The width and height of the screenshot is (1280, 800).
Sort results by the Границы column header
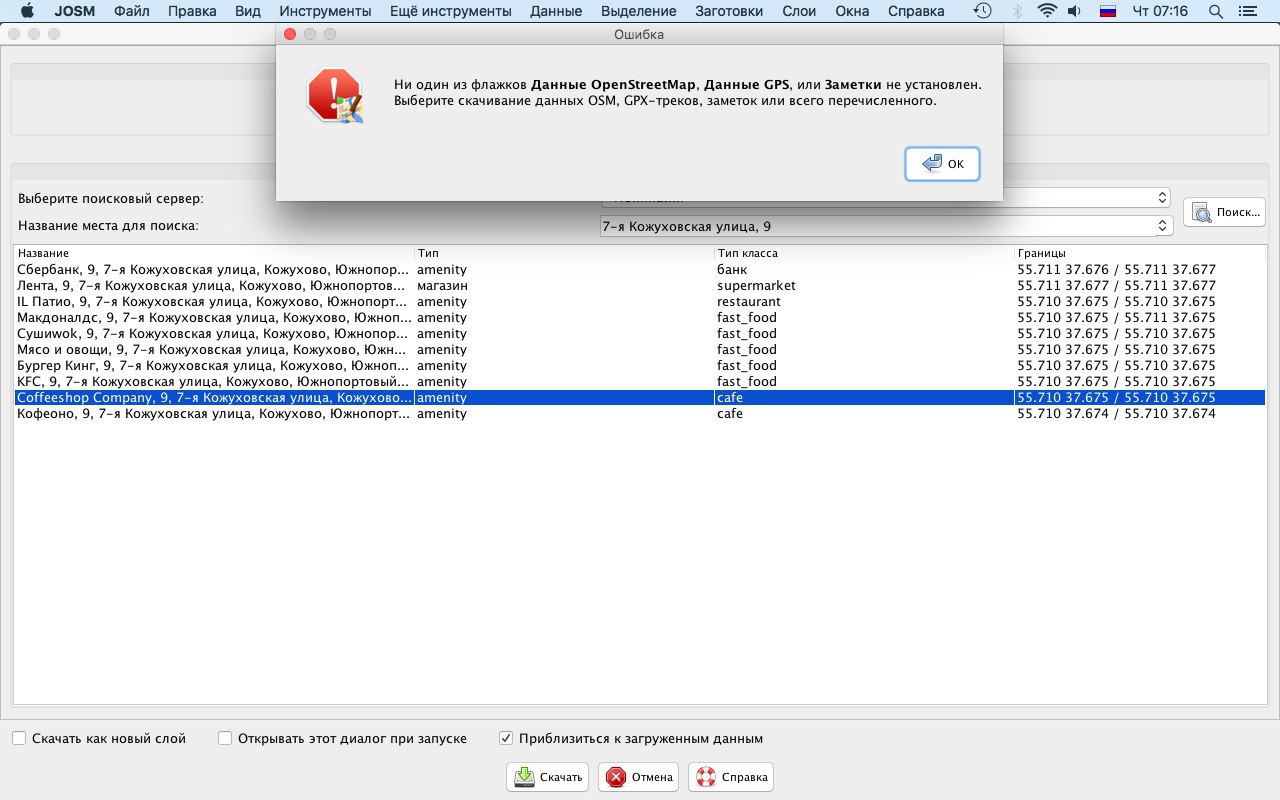[1140, 253]
